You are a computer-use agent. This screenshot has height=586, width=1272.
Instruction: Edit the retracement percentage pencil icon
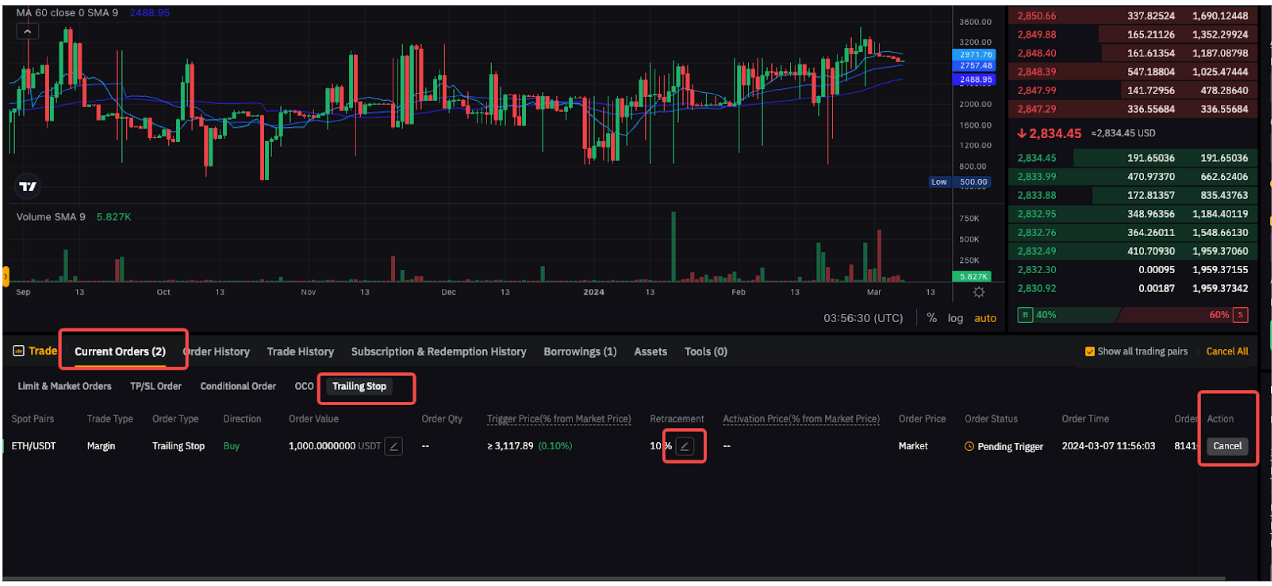(x=685, y=446)
